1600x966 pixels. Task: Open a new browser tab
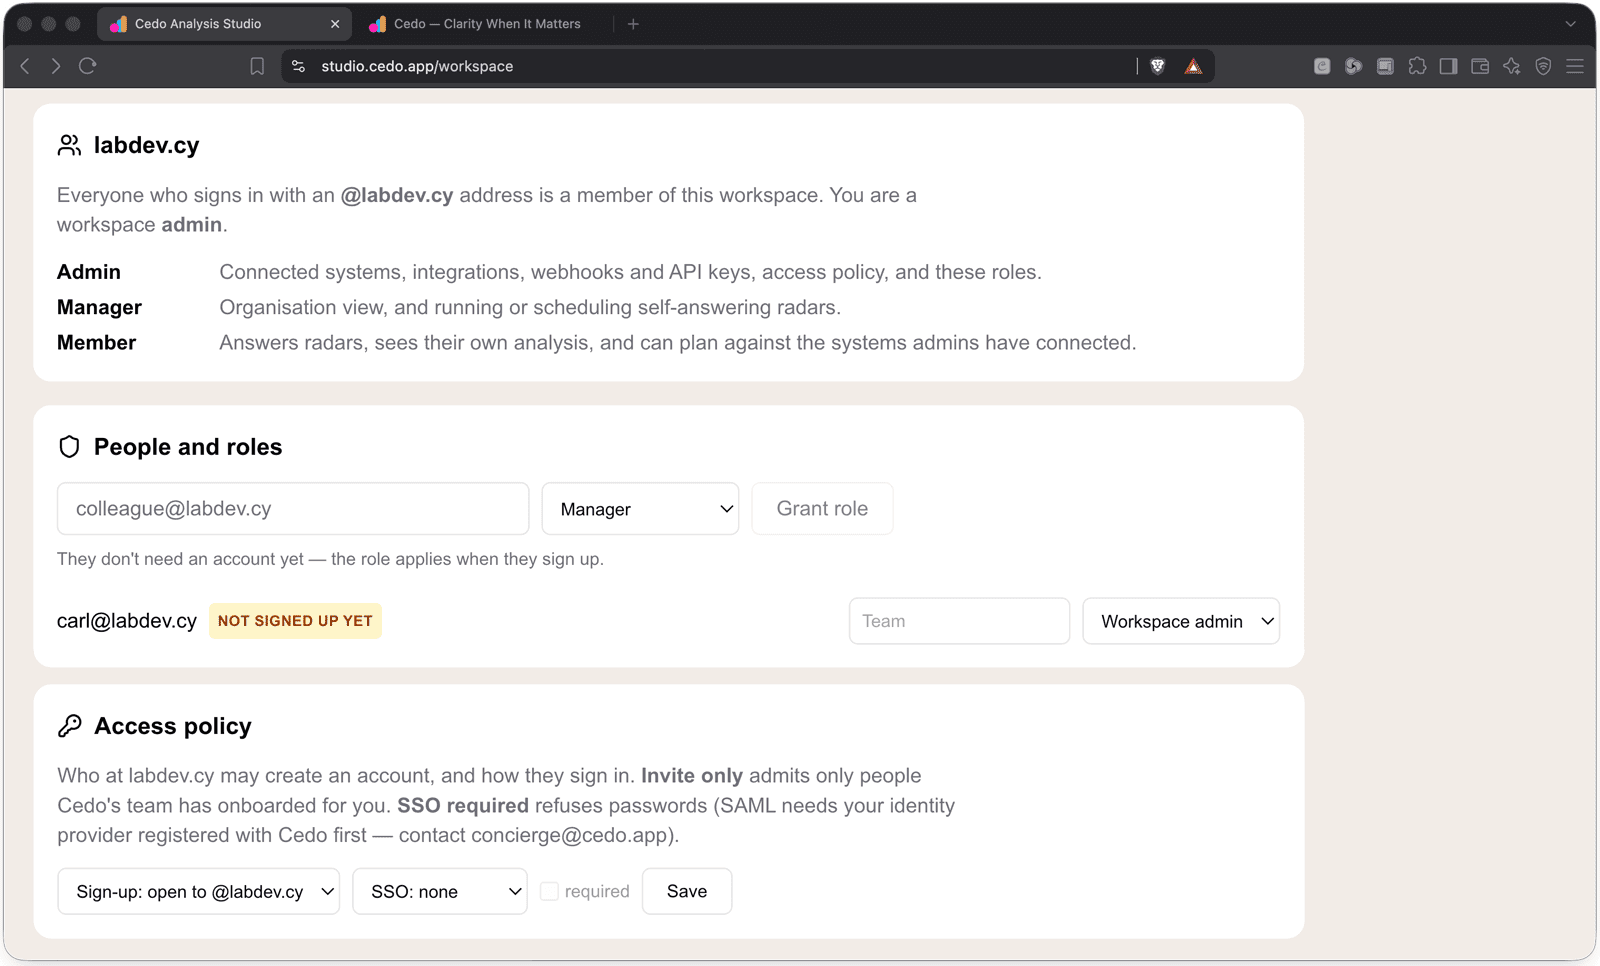click(633, 24)
